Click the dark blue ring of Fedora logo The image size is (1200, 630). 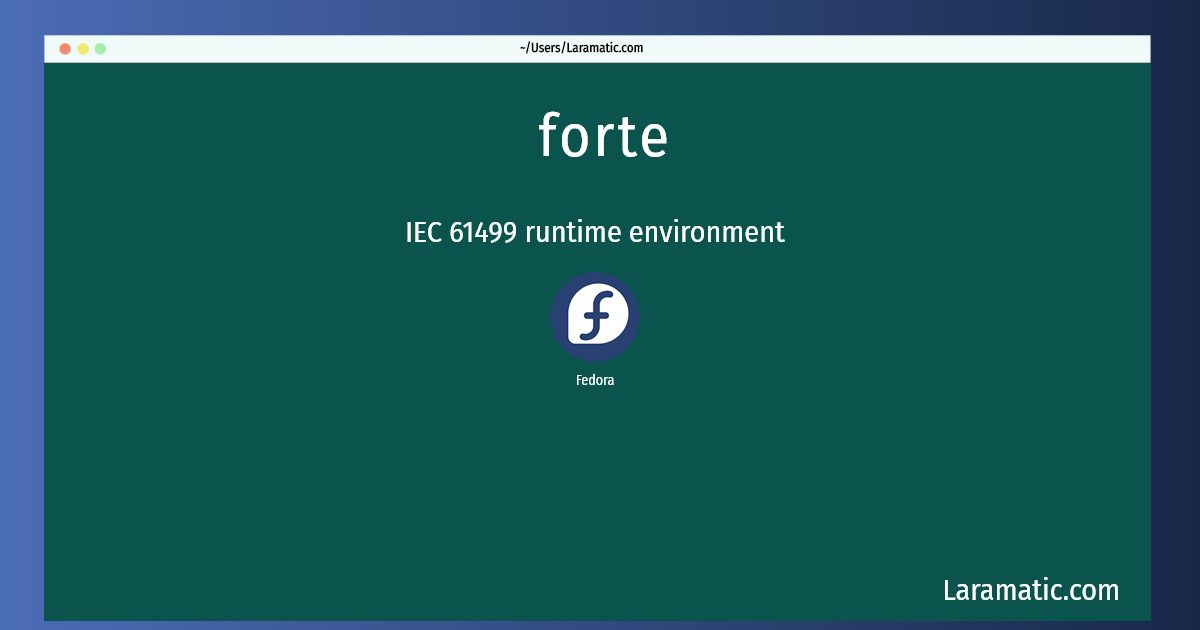pyautogui.click(x=557, y=317)
